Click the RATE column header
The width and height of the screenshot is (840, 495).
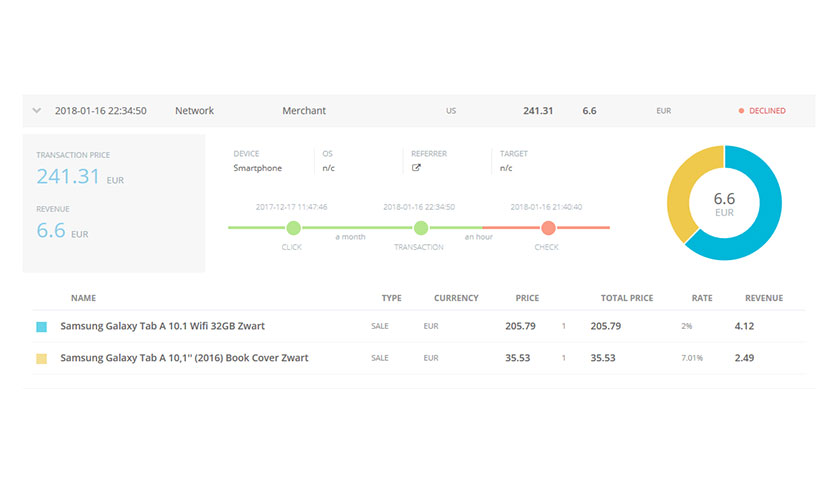702,298
